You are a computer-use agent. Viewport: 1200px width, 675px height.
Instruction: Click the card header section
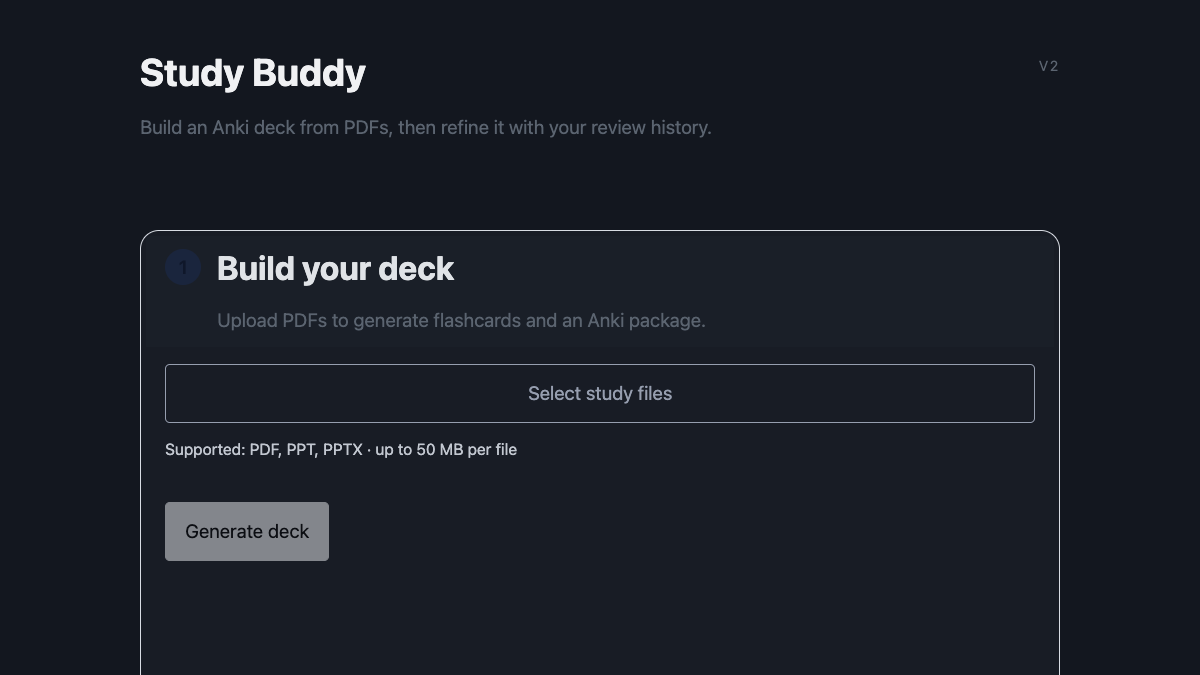tap(600, 289)
